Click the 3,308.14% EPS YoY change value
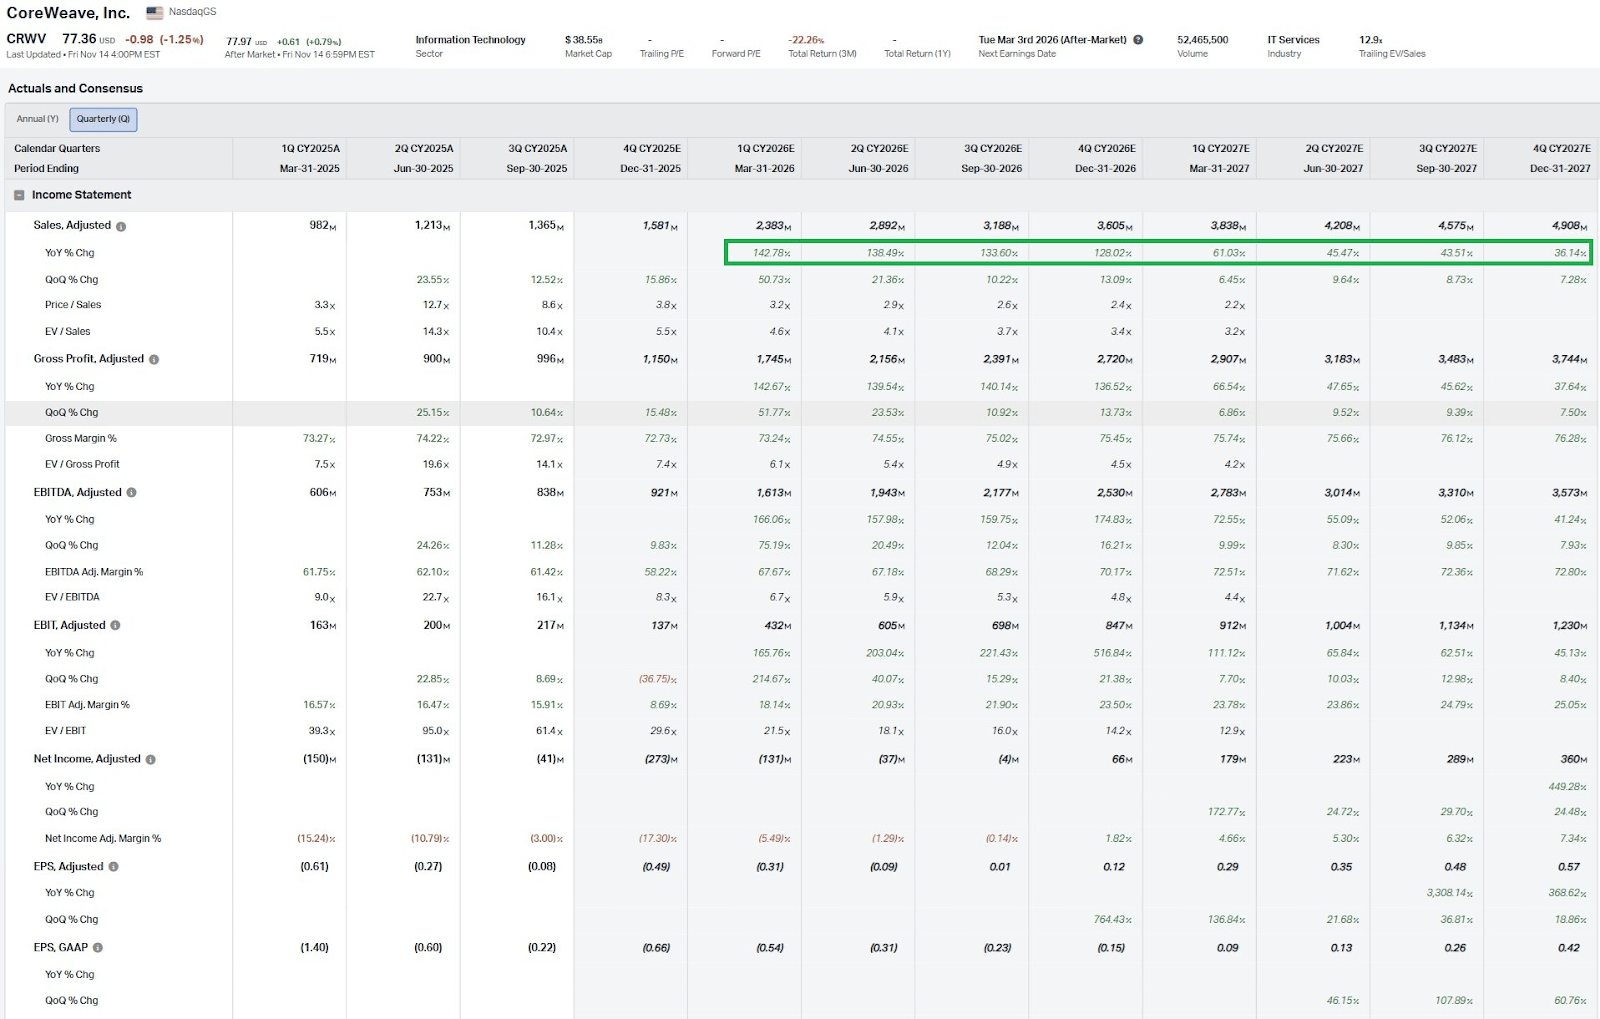 point(1449,894)
